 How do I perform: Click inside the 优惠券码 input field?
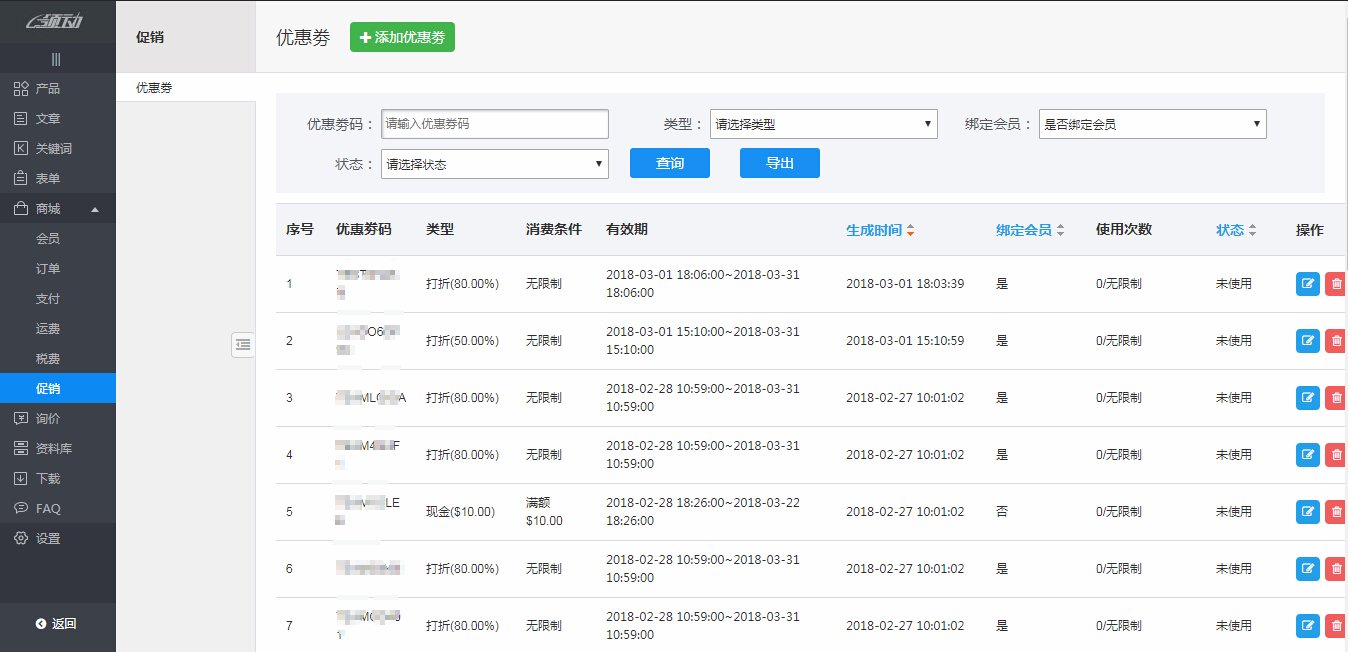coord(494,123)
